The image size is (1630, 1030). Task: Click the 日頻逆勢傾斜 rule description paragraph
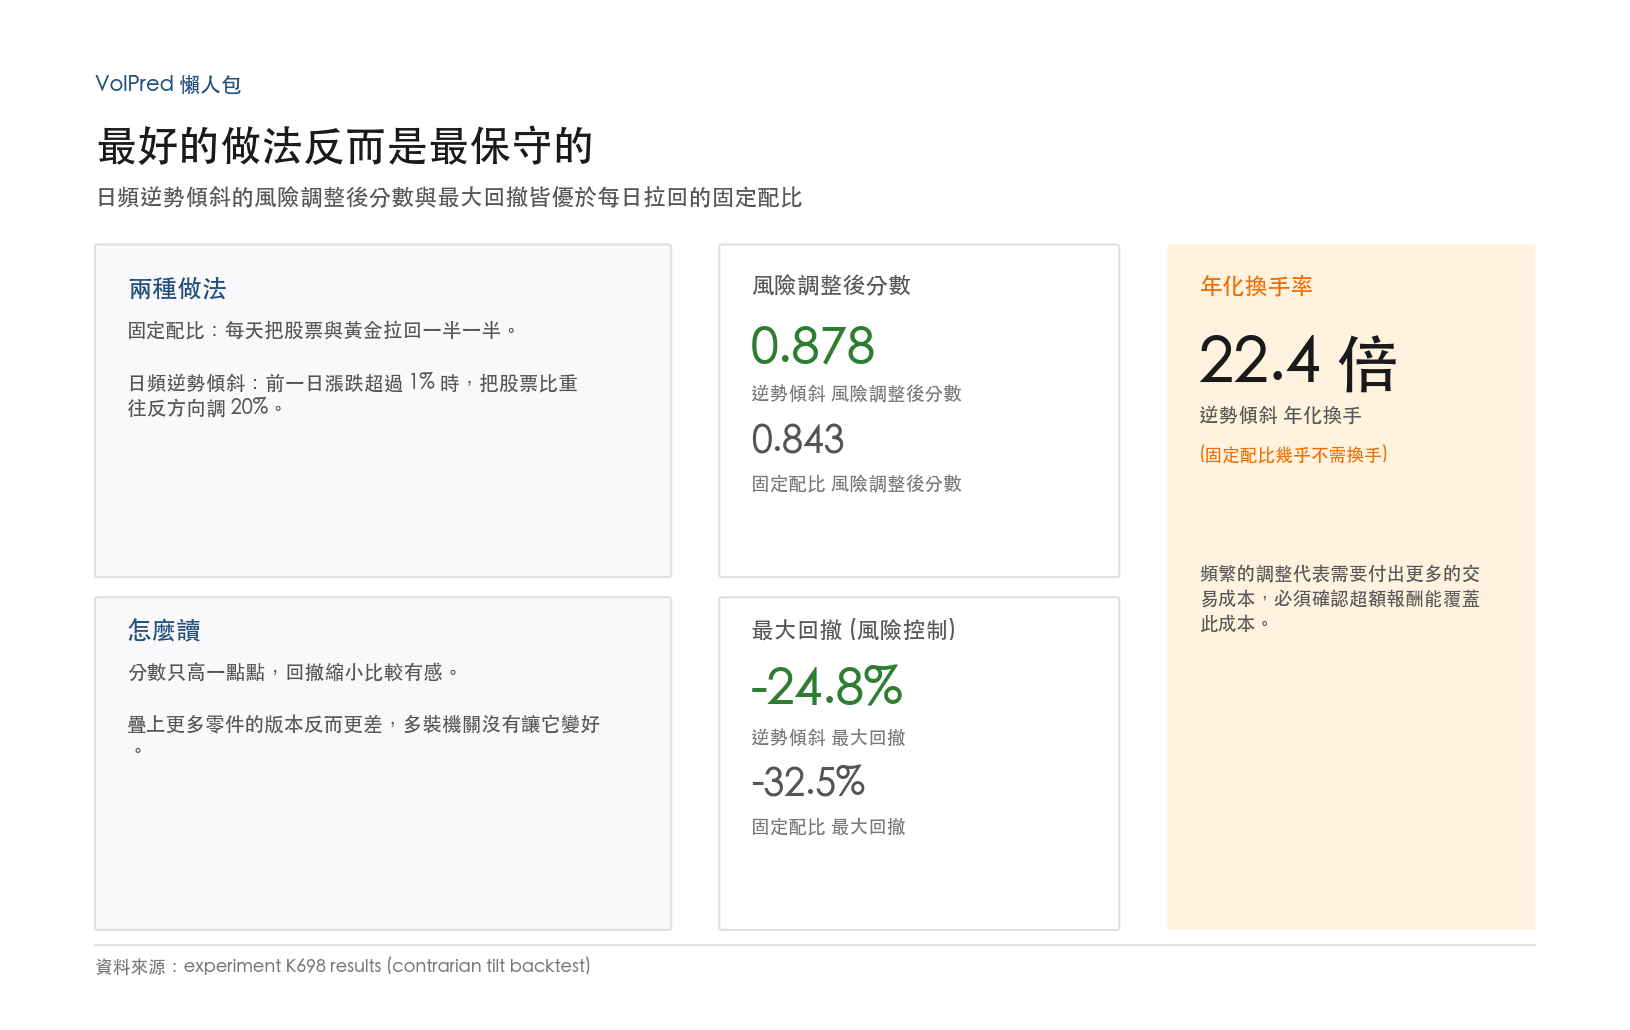pyautogui.click(x=352, y=395)
